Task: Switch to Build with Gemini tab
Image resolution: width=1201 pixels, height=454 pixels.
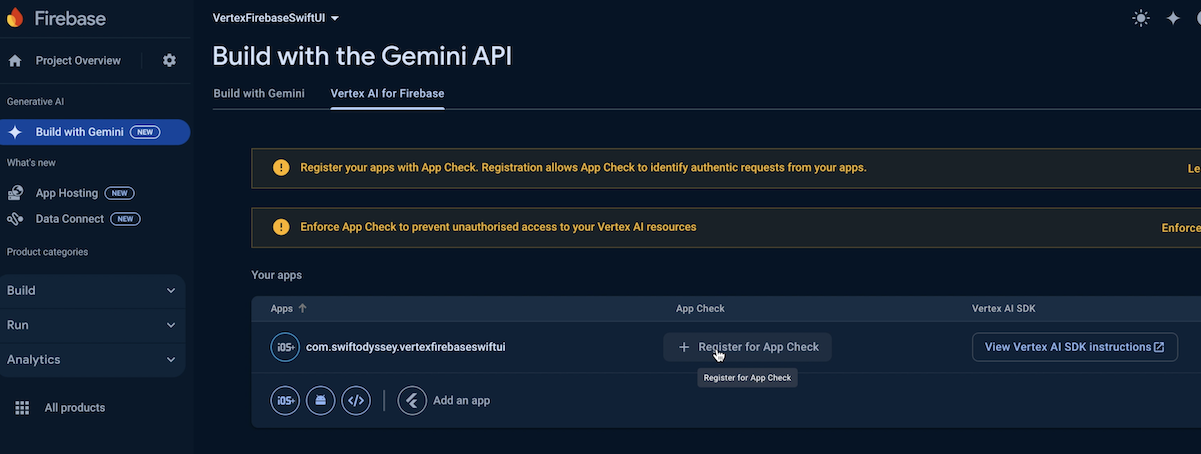Action: [259, 93]
